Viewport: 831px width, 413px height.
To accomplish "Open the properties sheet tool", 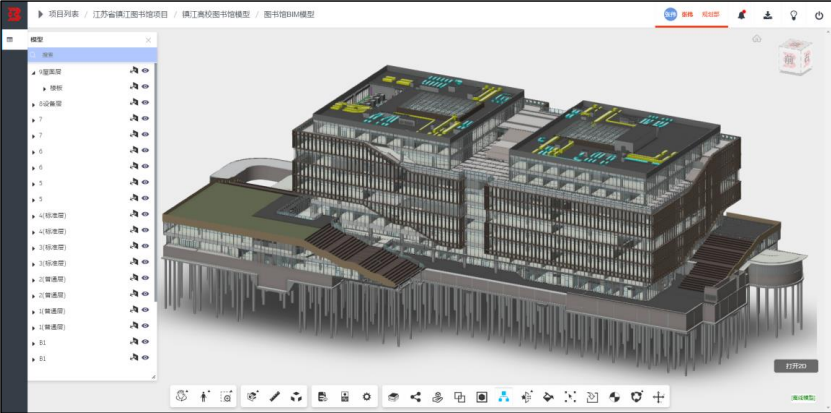I will [x=345, y=397].
